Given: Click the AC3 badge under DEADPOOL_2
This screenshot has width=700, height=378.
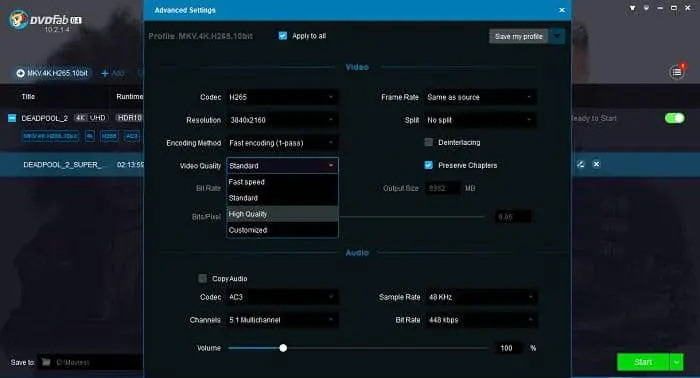Looking at the screenshot, I should tap(132, 136).
